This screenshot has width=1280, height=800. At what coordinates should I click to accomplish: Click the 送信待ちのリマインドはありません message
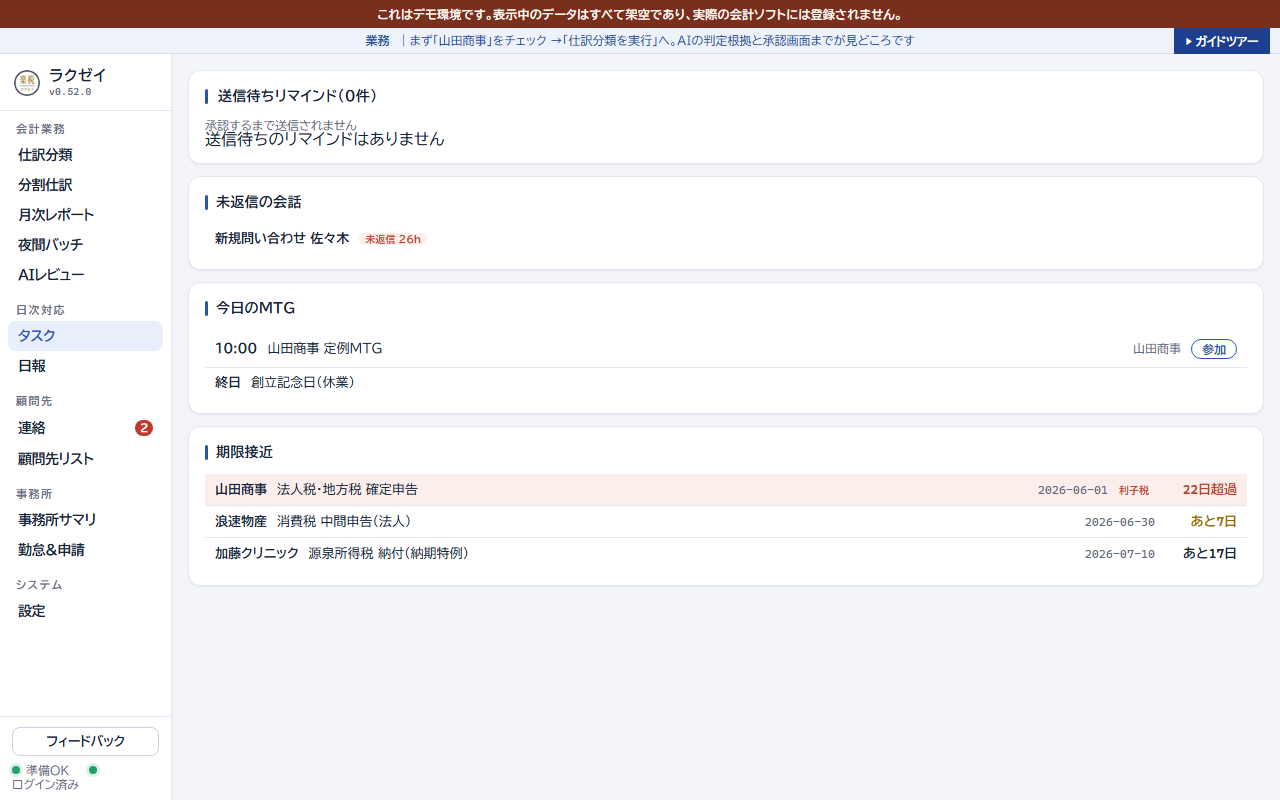[325, 139]
